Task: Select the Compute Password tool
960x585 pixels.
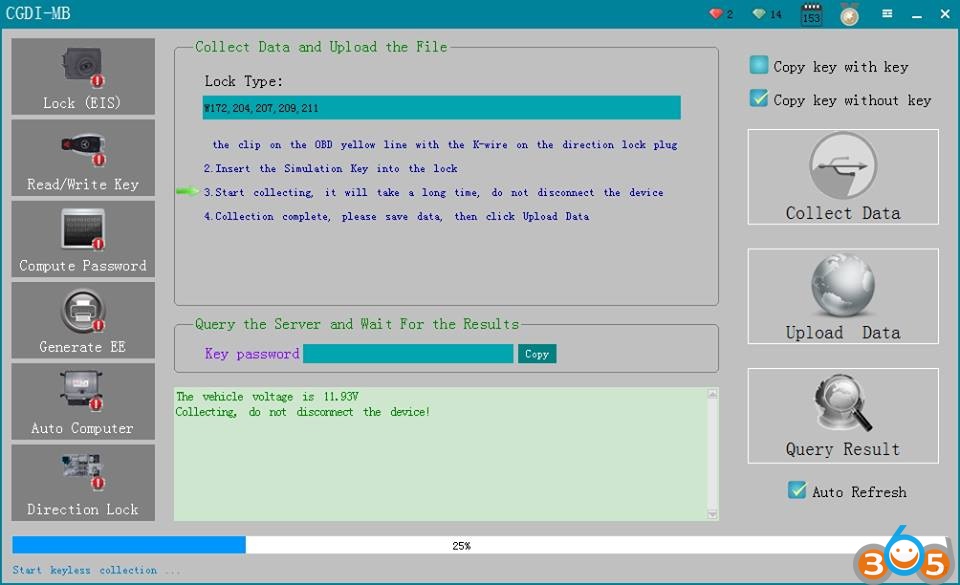Action: 83,239
